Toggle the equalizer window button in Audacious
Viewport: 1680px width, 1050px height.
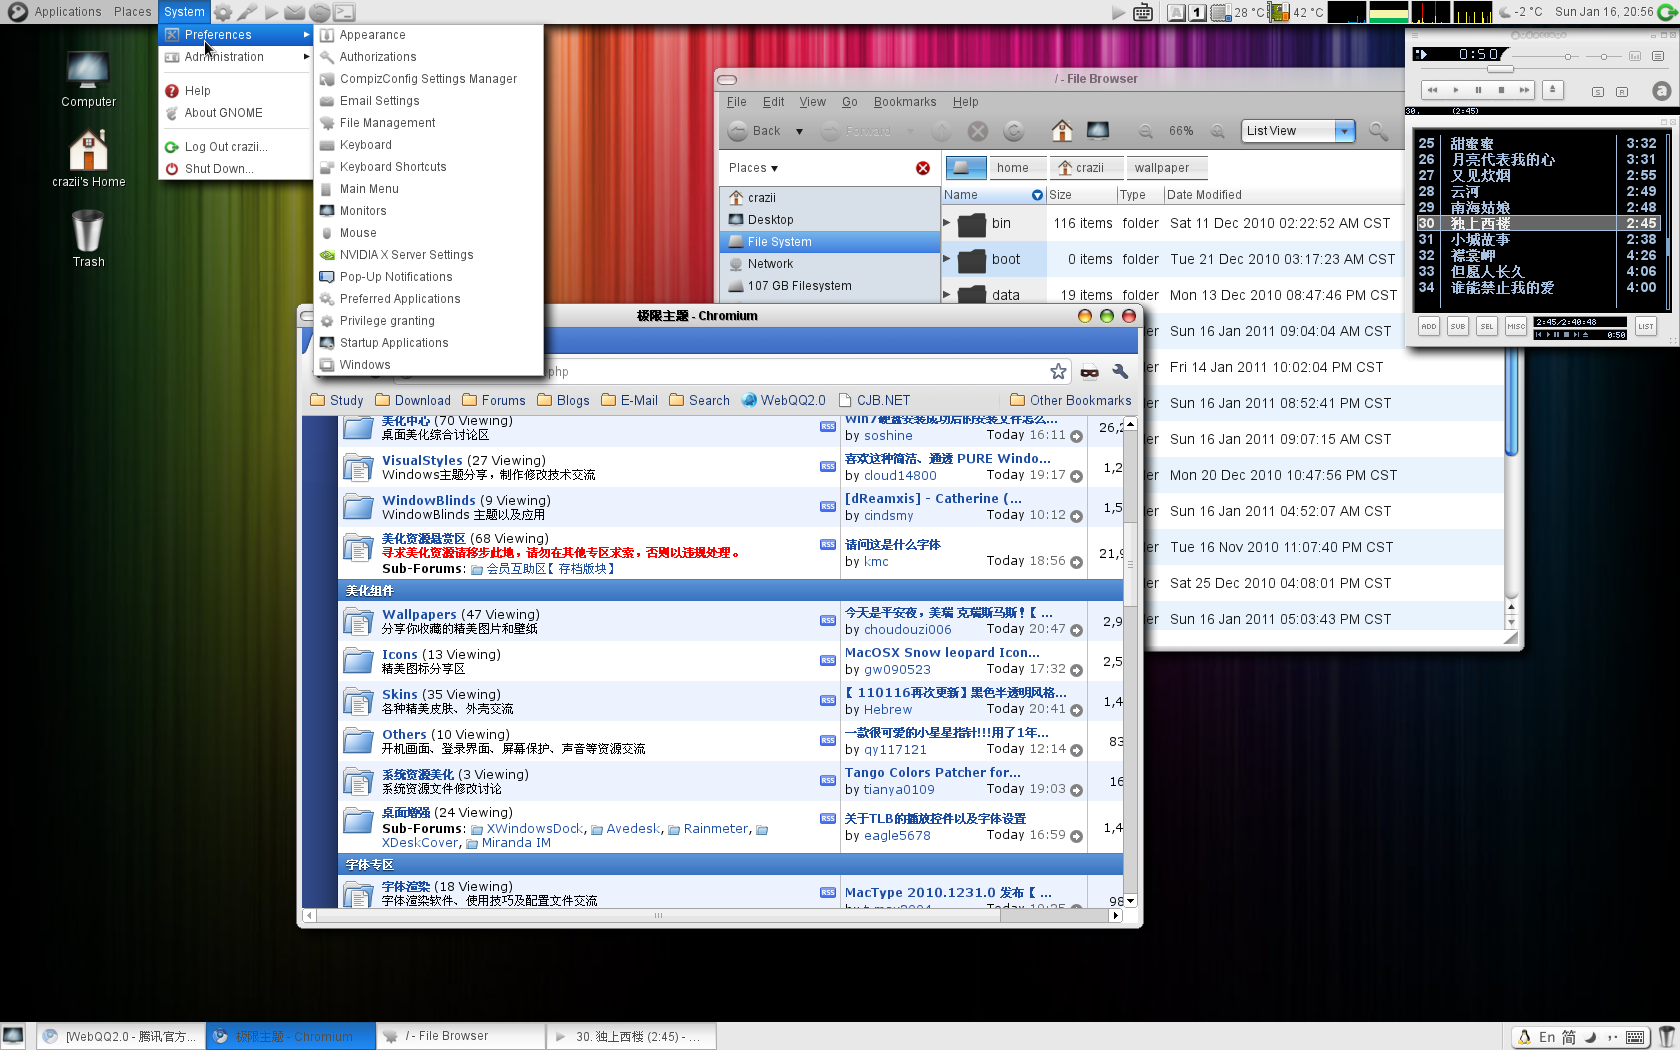pyautogui.click(x=1635, y=56)
